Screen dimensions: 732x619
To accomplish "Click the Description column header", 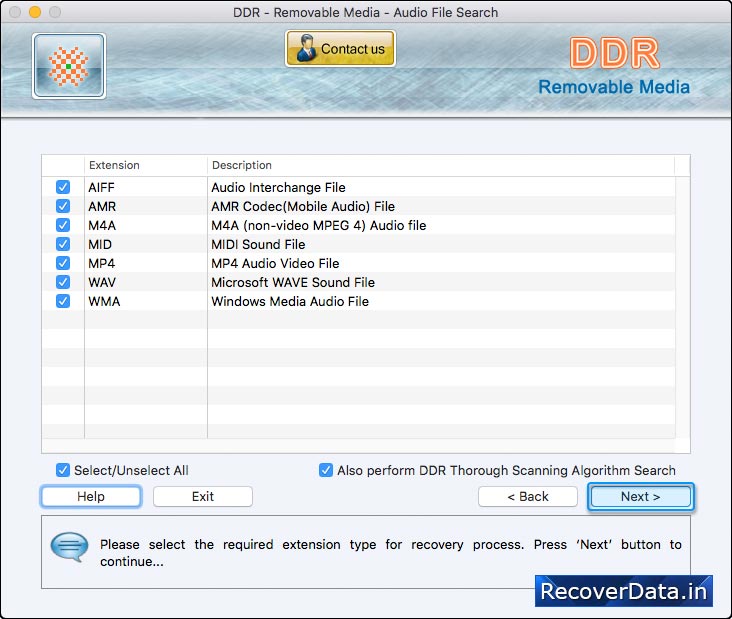I will pos(441,165).
